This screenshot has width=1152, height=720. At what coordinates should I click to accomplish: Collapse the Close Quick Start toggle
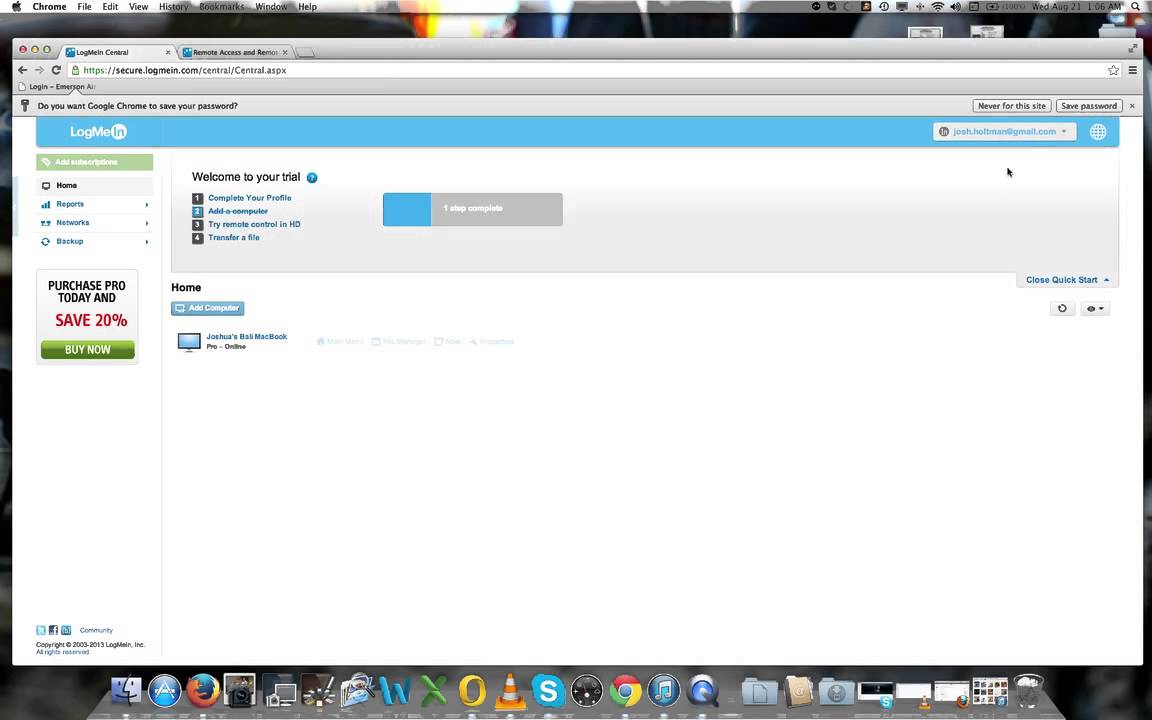point(1067,280)
